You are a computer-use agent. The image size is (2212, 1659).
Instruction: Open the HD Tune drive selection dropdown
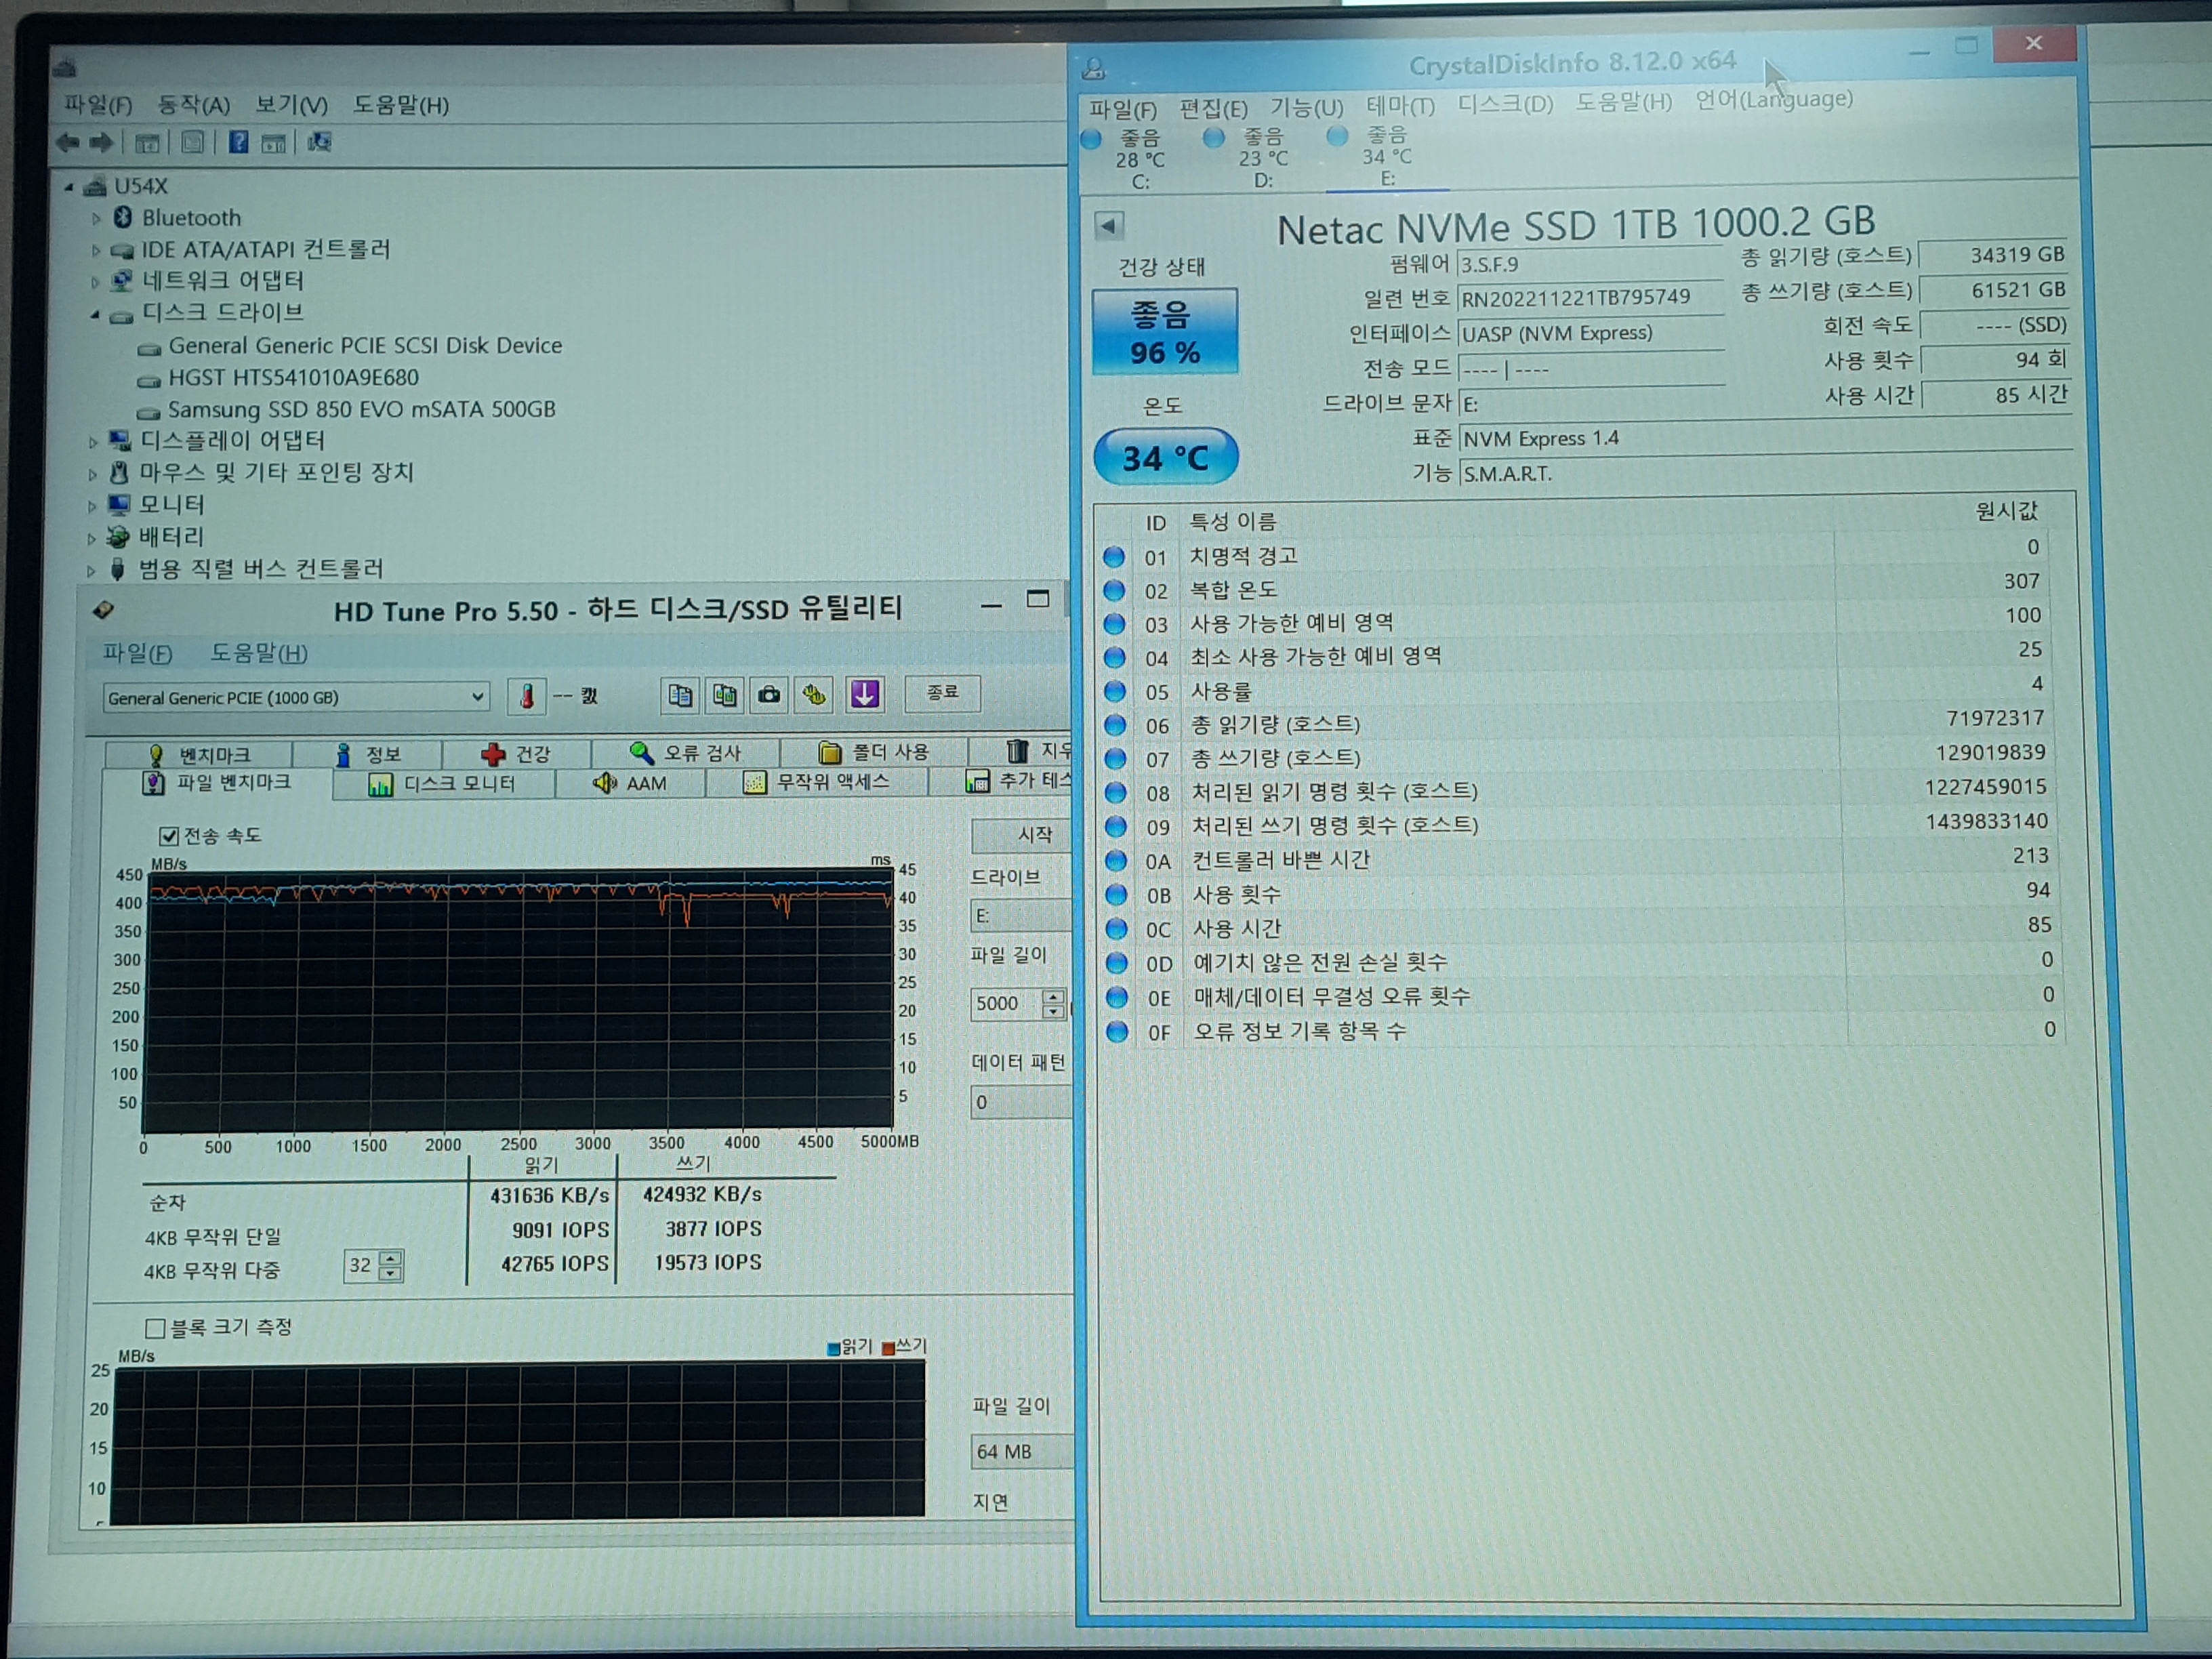[296, 697]
